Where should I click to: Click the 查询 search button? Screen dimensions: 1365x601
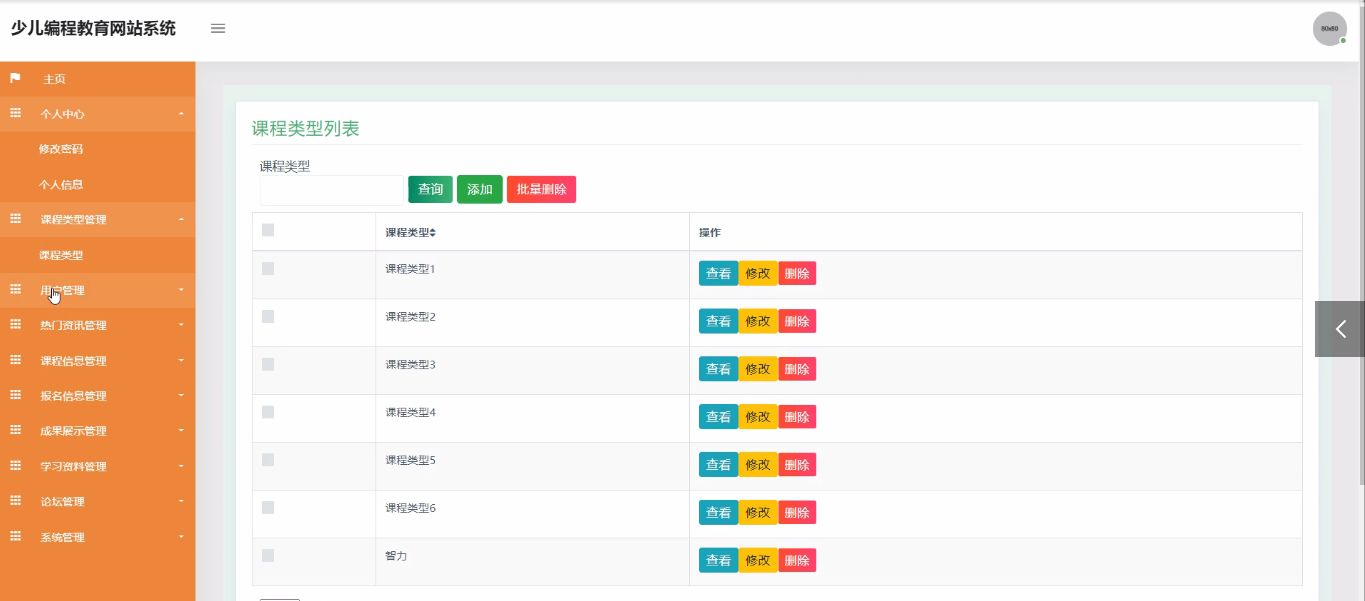pyautogui.click(x=430, y=189)
